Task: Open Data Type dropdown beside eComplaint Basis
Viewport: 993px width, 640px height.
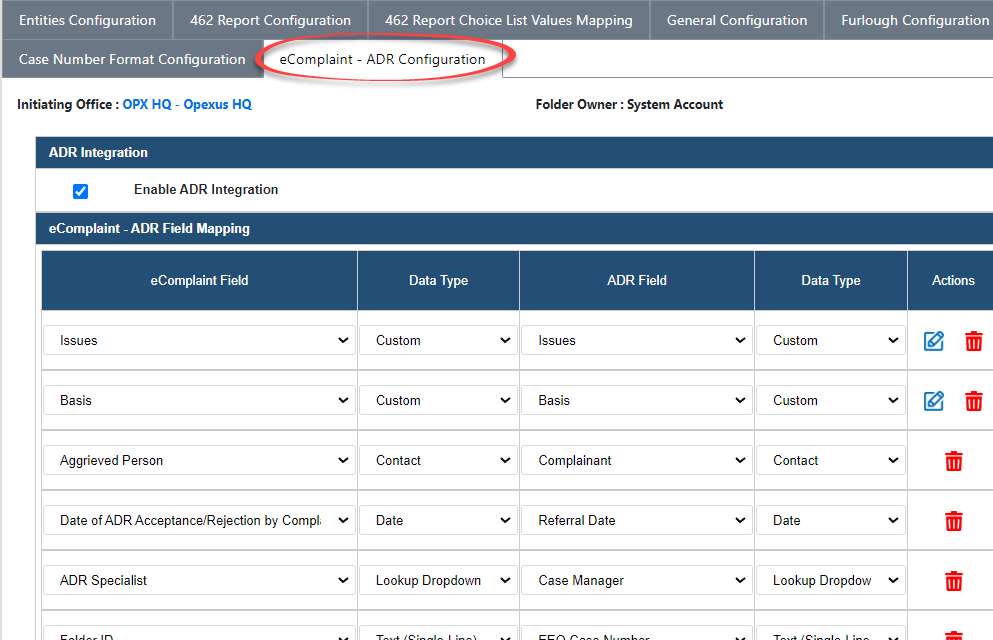Action: click(x=438, y=400)
